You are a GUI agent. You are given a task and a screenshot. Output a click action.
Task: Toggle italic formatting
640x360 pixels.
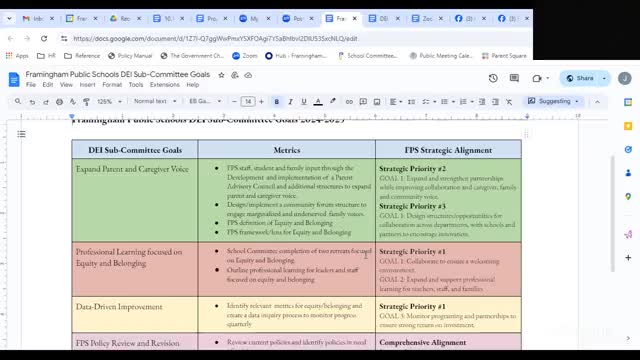(290, 102)
